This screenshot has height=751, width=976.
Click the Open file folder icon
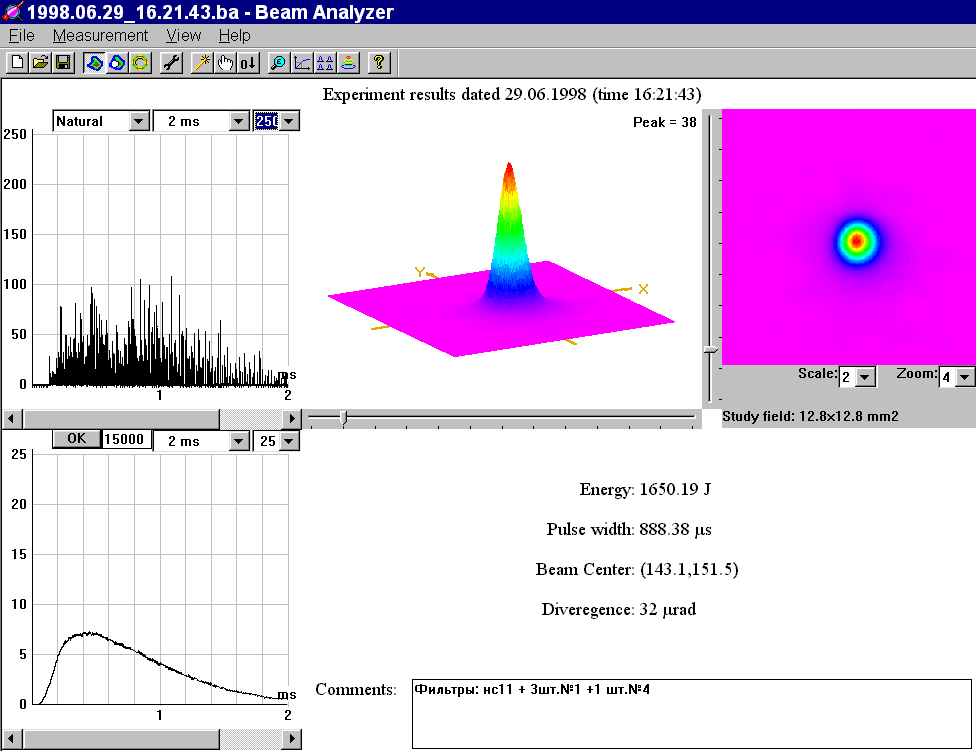point(40,62)
